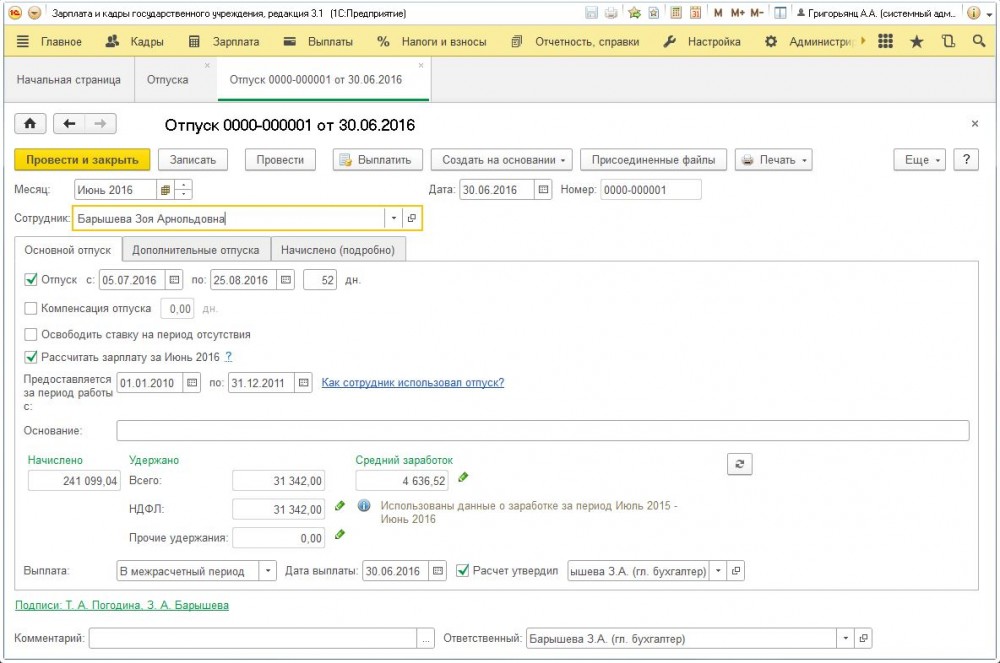Expand the Создать на основании menu
Image resolution: width=1000 pixels, height=663 pixels.
506,160
